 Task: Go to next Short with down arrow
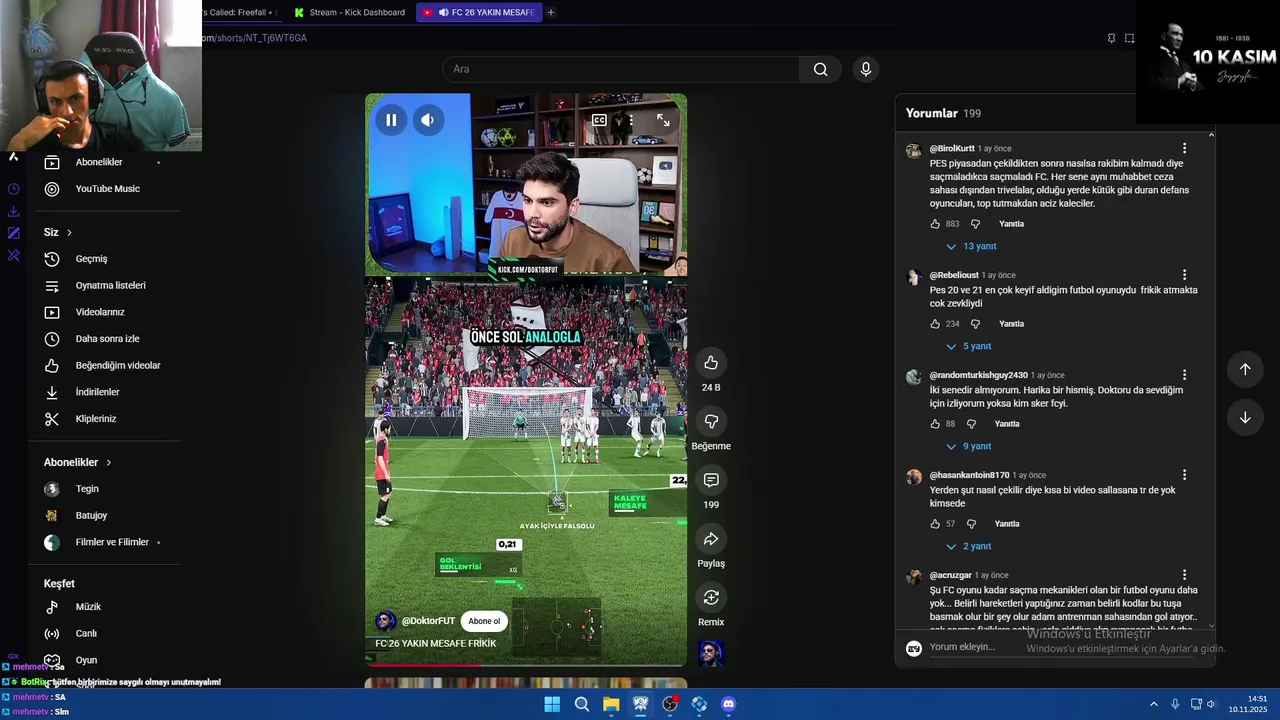(1245, 418)
